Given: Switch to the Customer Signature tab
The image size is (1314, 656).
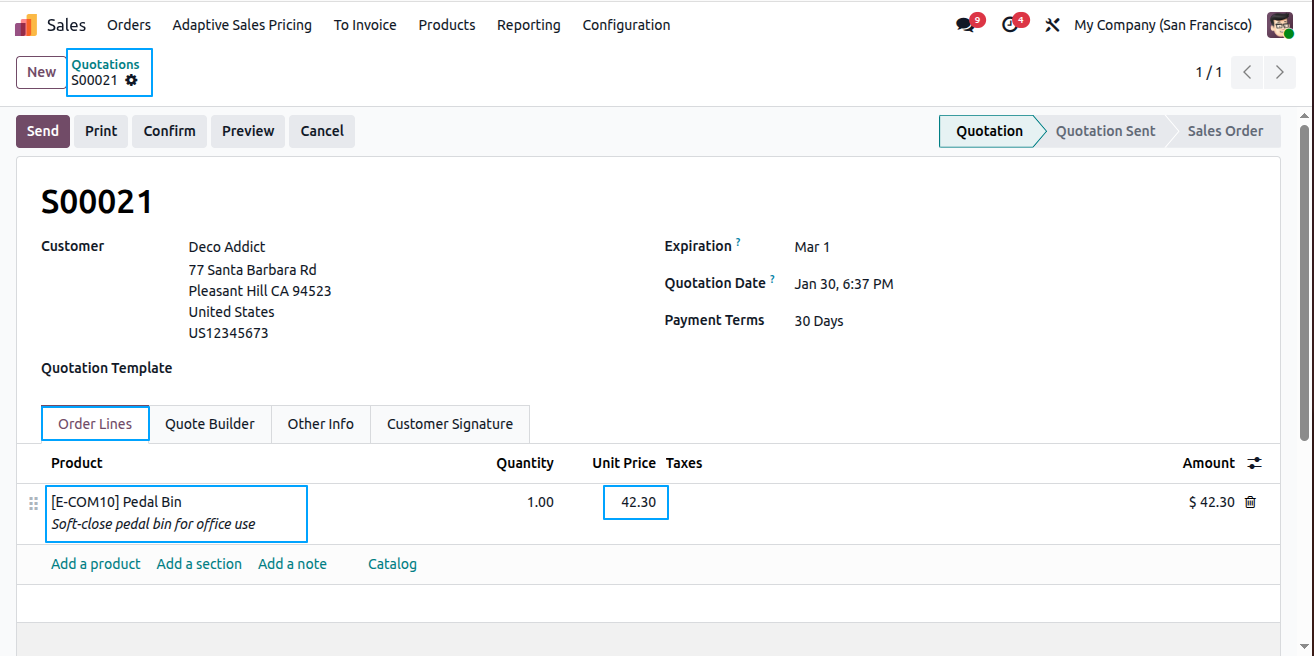Looking at the screenshot, I should click(450, 424).
